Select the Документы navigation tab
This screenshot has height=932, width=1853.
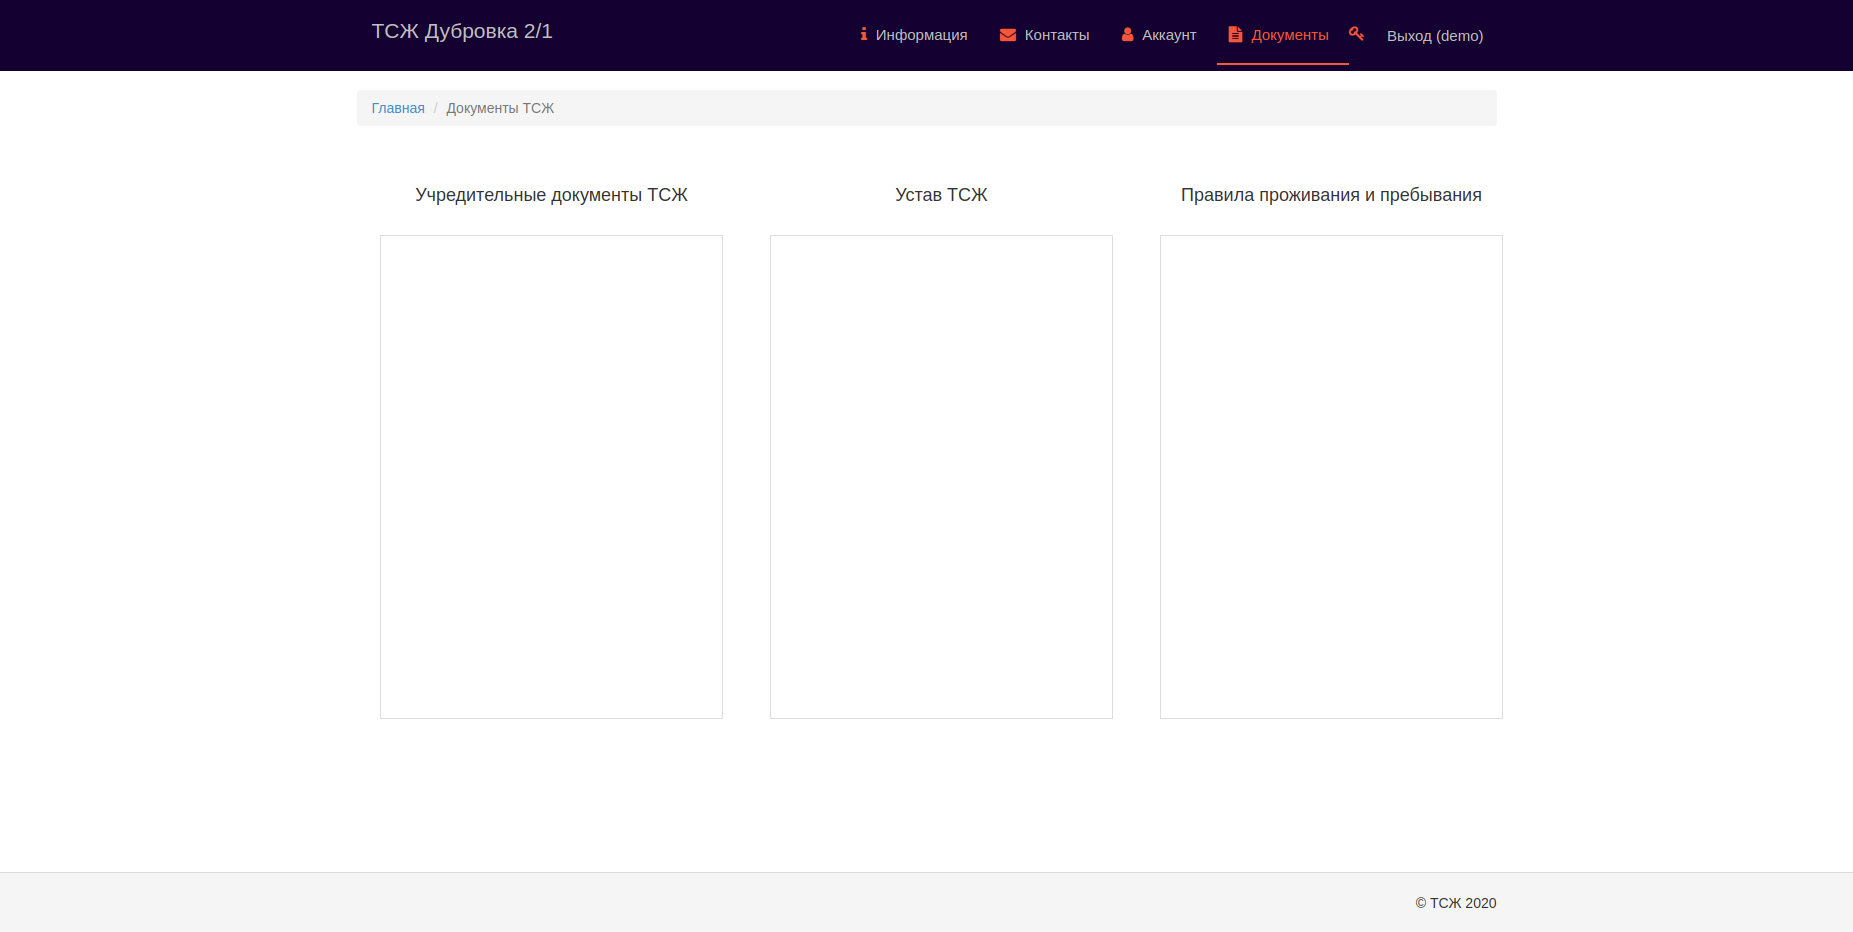coord(1282,35)
